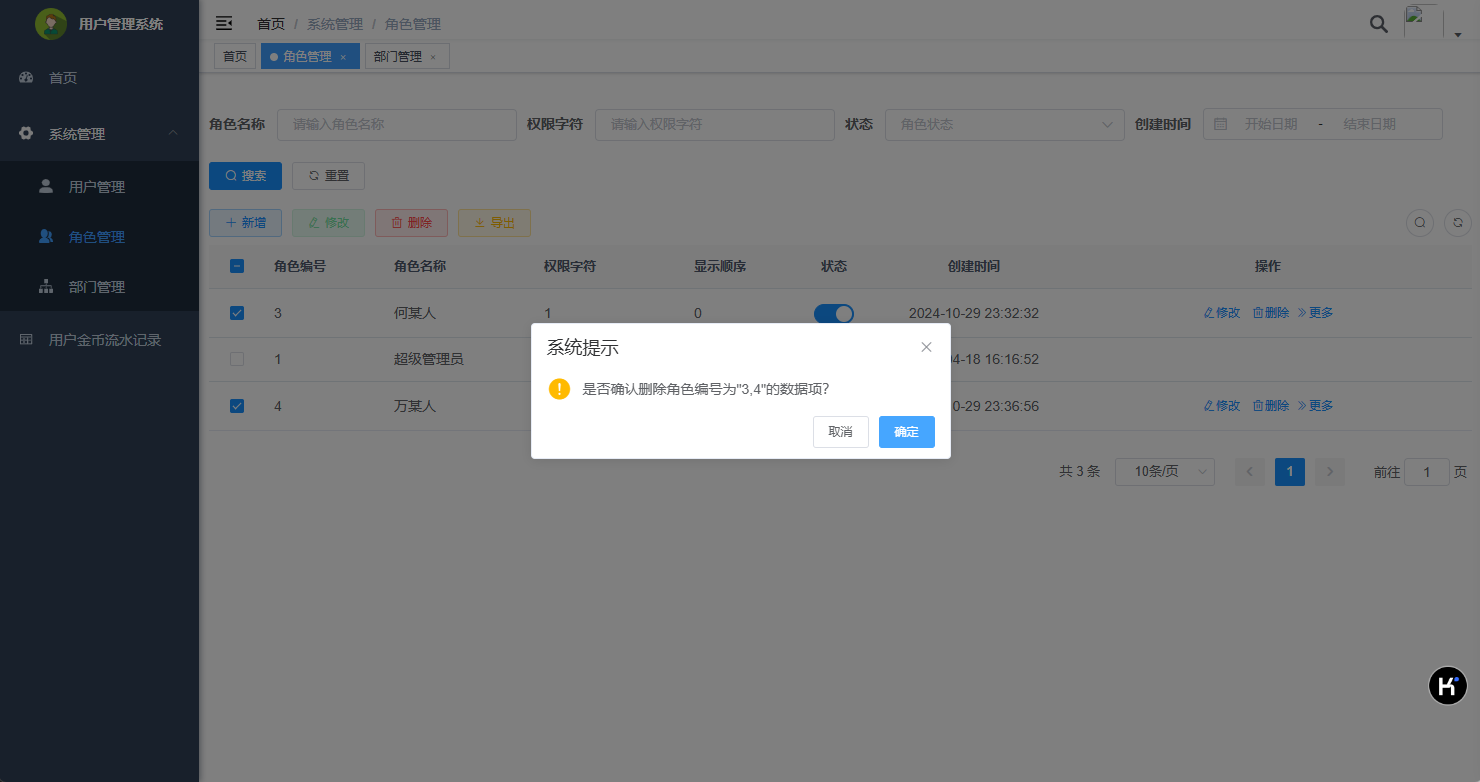Toggle the select-all checkbox in table header
The image size is (1480, 782).
pyautogui.click(x=237, y=266)
